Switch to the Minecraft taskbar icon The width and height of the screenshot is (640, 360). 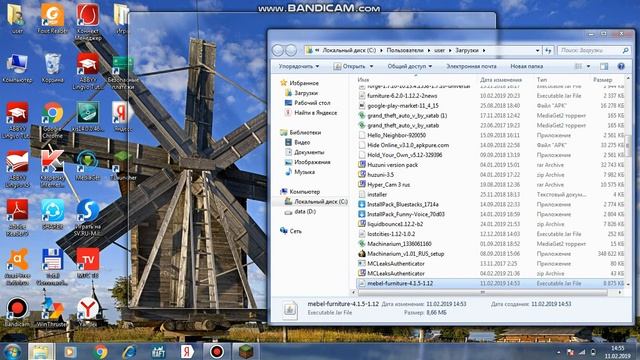pyautogui.click(x=246, y=351)
